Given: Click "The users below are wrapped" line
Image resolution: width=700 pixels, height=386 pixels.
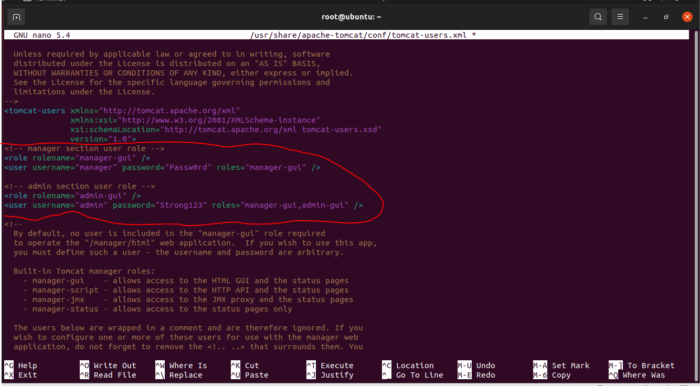Looking at the screenshot, I should coord(188,328).
